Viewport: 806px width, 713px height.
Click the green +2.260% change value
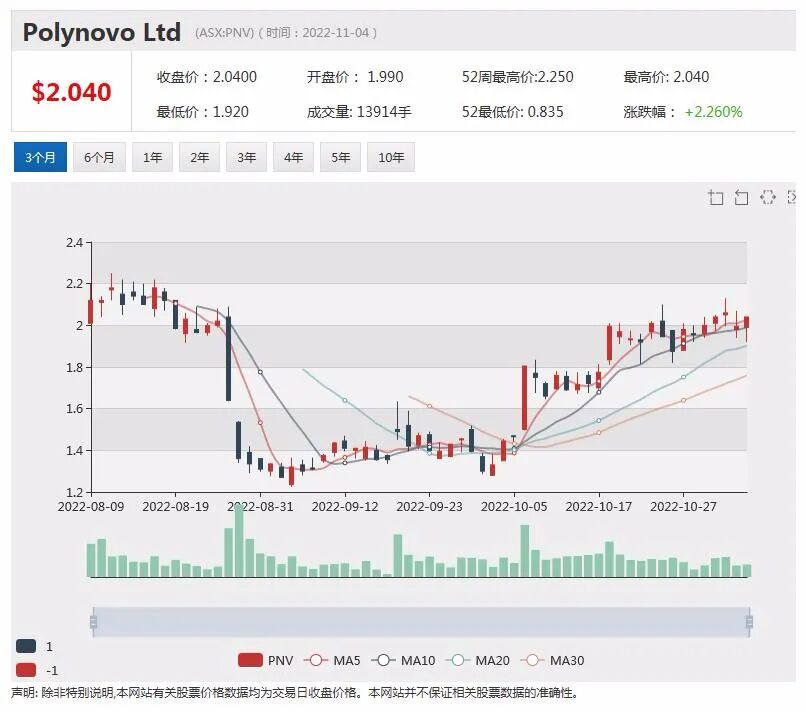pyautogui.click(x=713, y=112)
